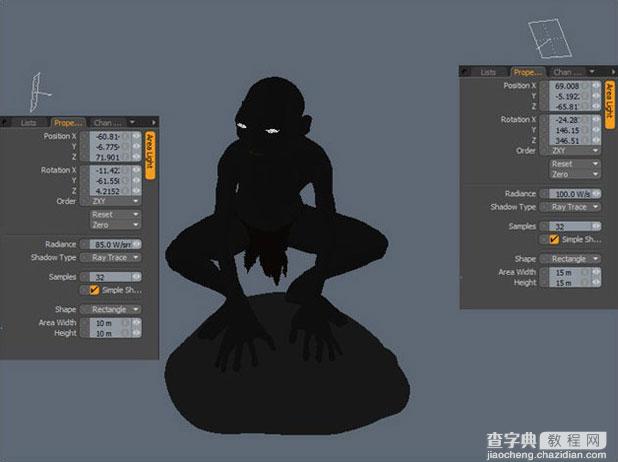Toggle animation key dot for left Radiance
Image resolution: width=618 pixels, height=462 pixels.
(85, 244)
